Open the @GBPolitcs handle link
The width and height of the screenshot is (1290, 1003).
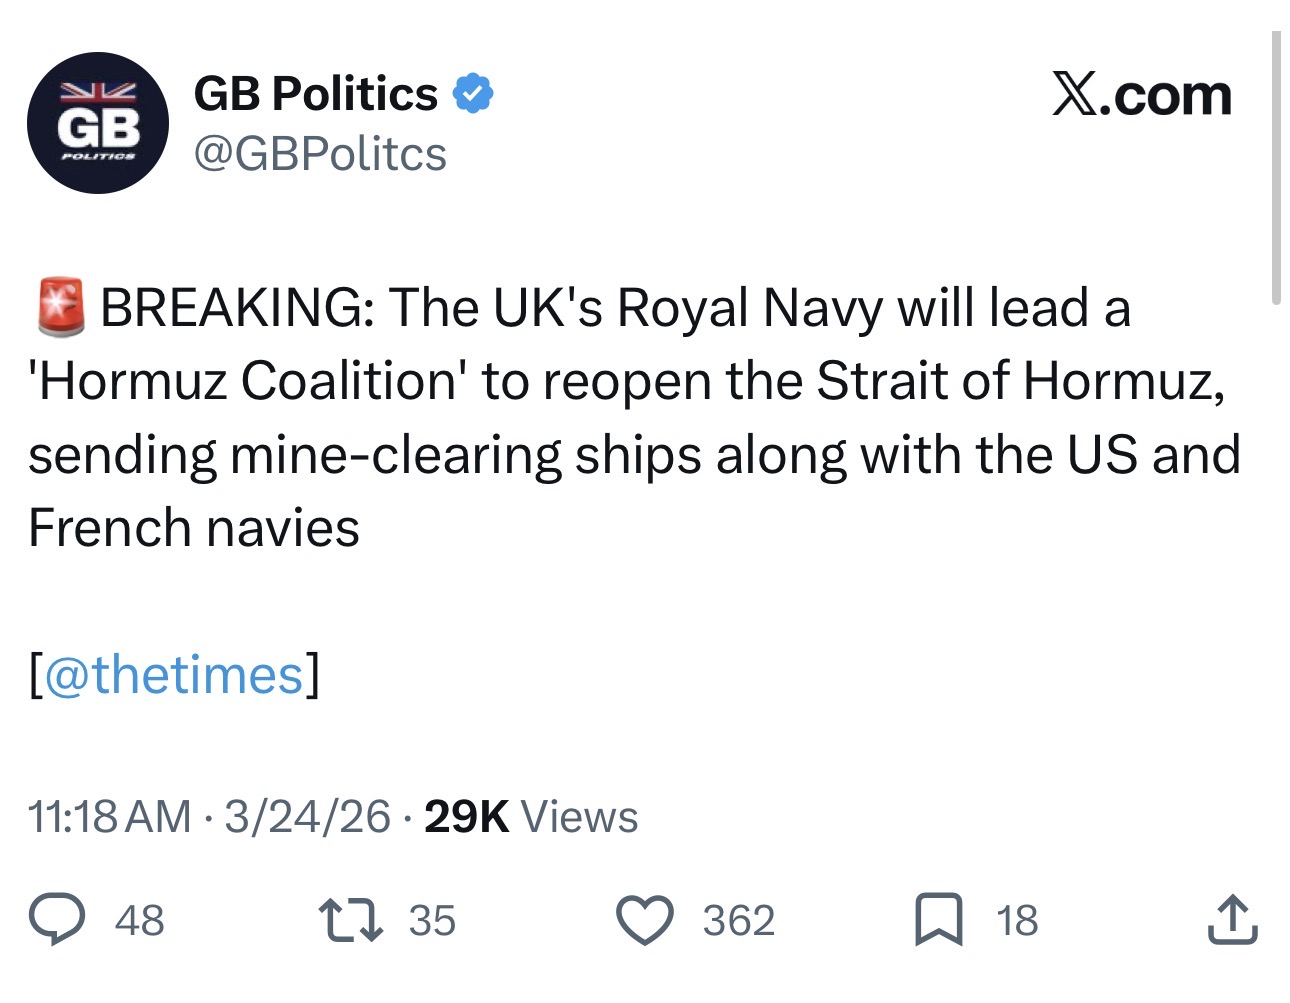[319, 154]
